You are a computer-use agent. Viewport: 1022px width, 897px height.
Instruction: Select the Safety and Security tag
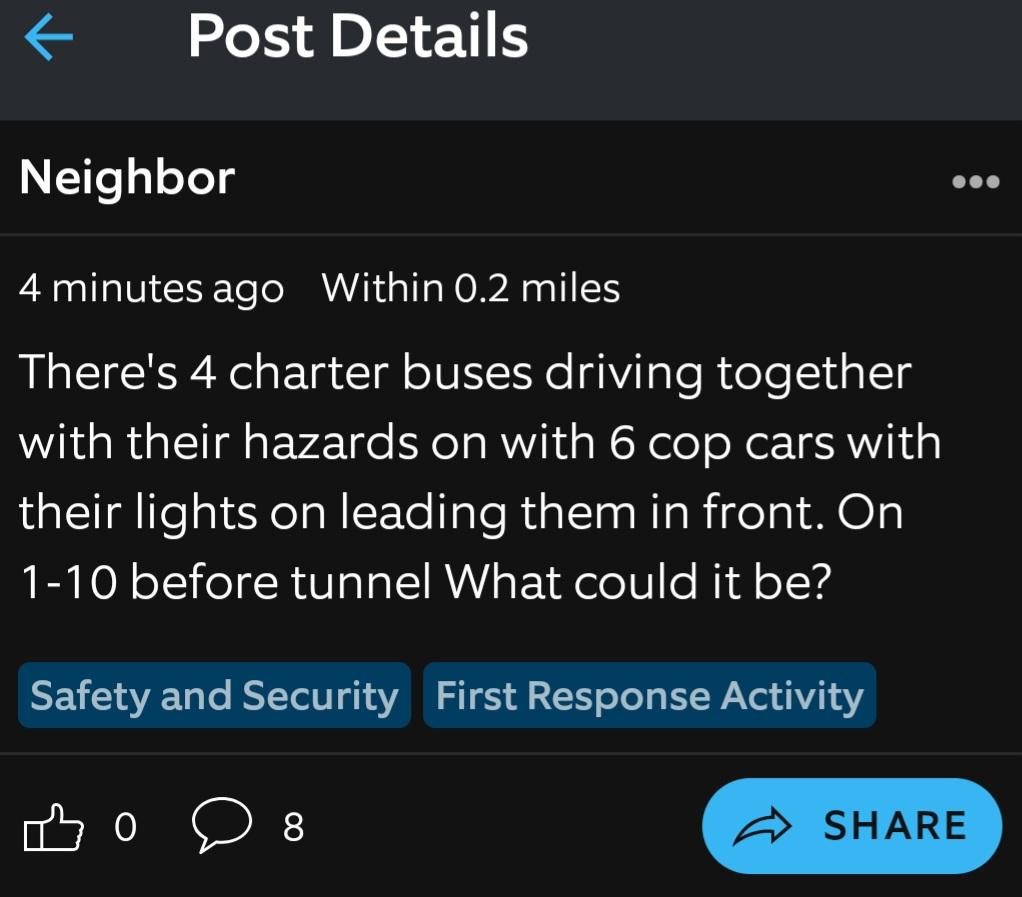point(214,695)
